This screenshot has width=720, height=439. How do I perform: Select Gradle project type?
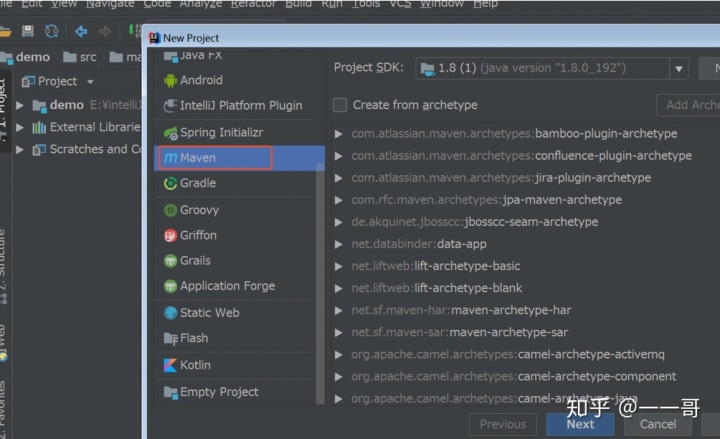190,183
